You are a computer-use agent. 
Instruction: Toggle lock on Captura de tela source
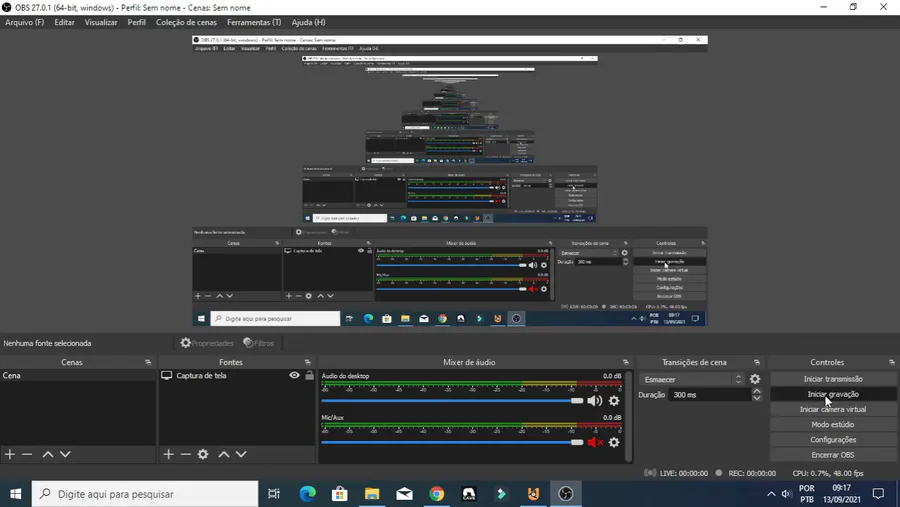click(309, 375)
